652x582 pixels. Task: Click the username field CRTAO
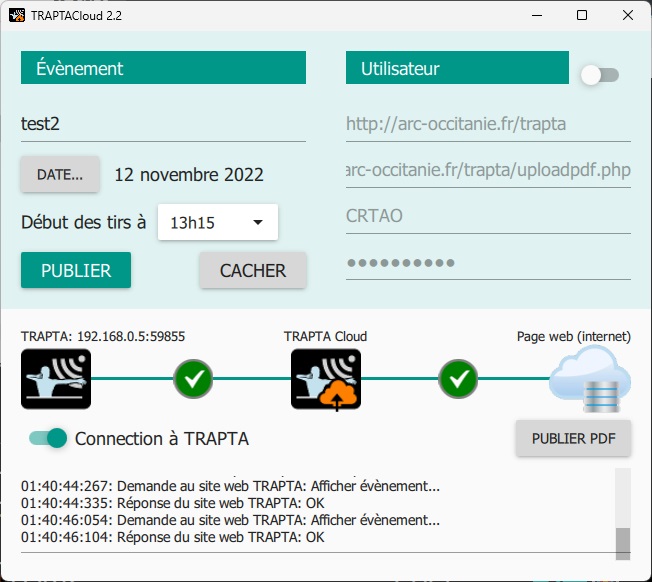(x=488, y=216)
